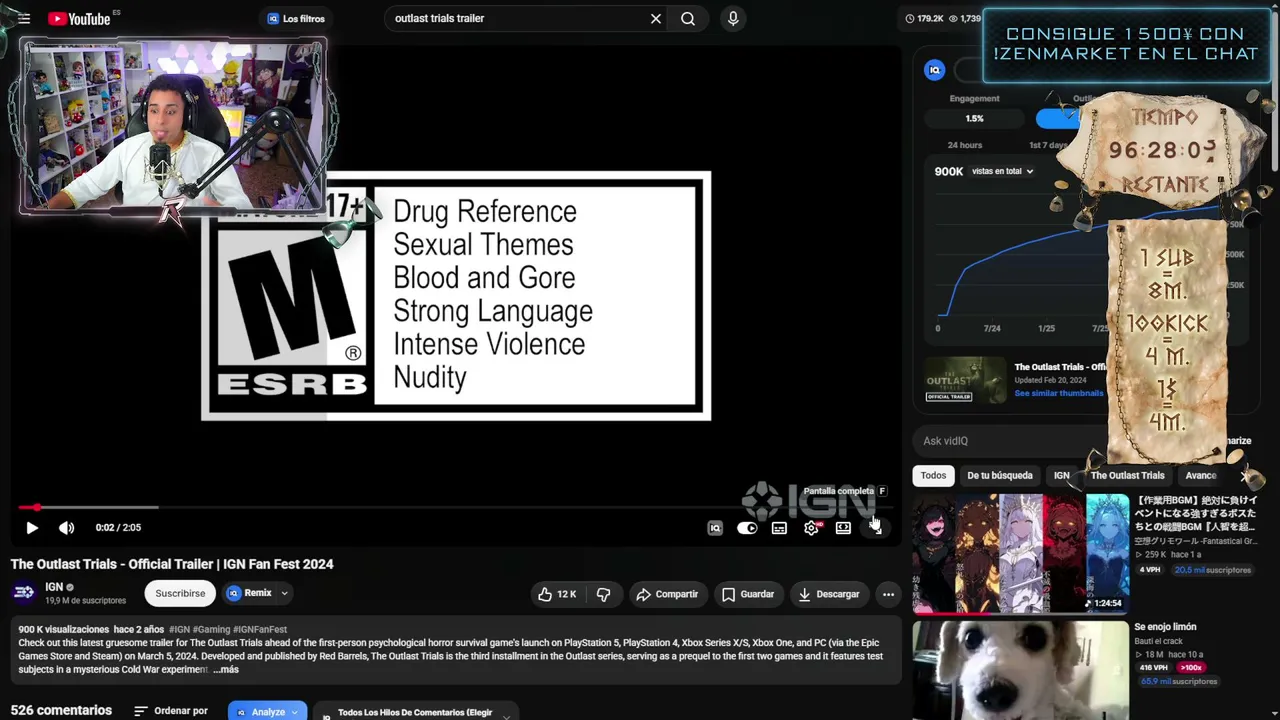Expand the Remix dropdown arrow

point(284,593)
